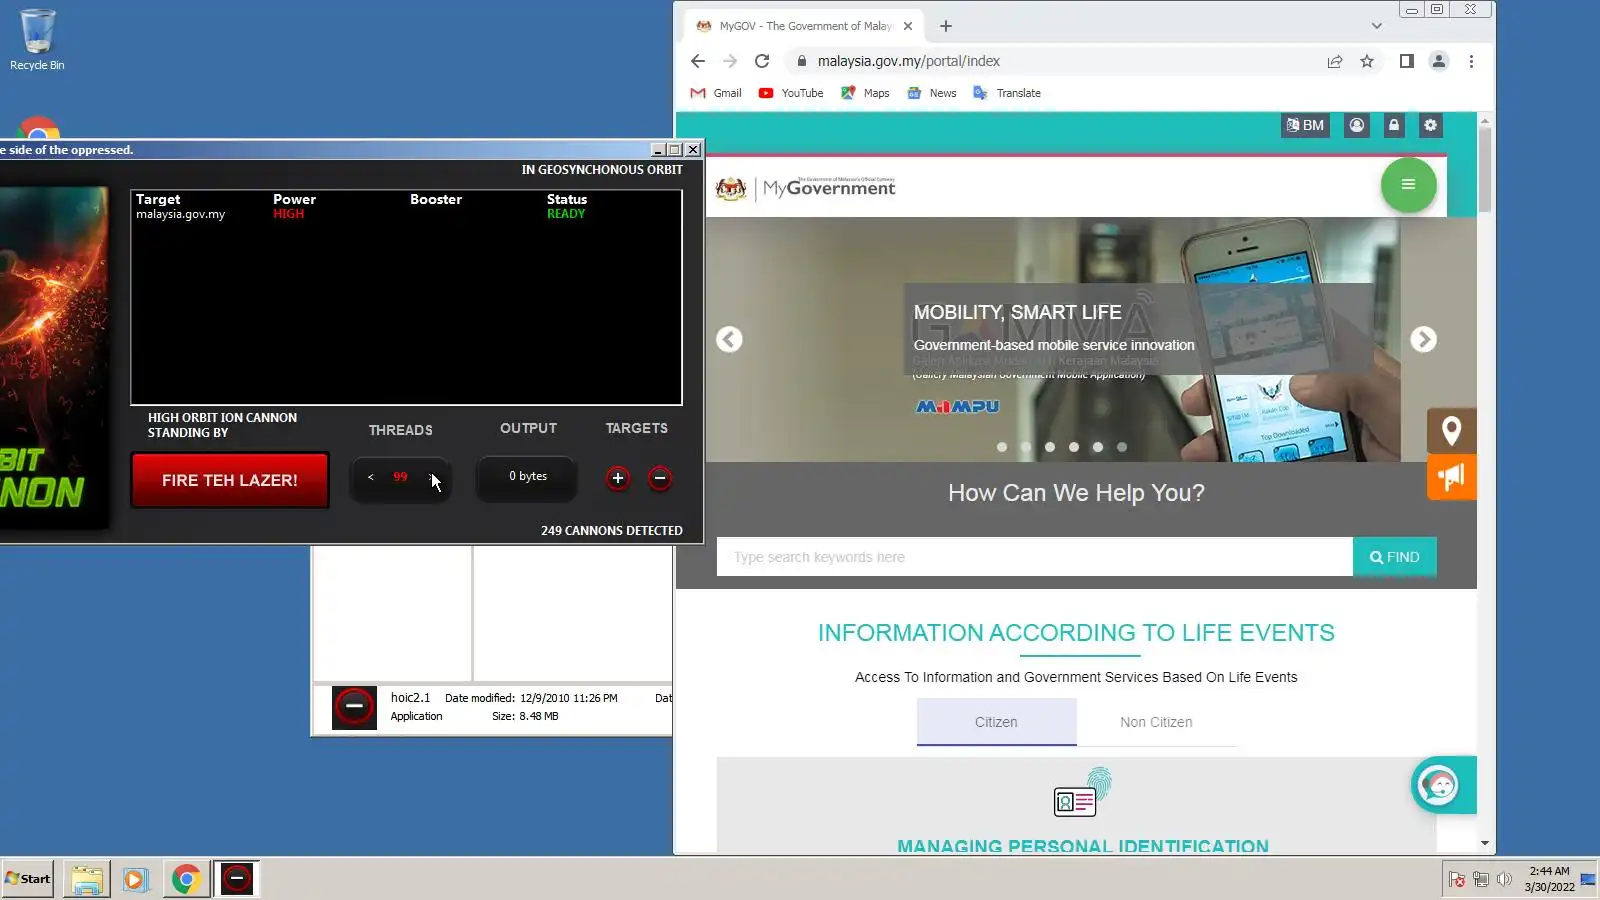This screenshot has width=1600, height=900.
Task: Close the MyGOV tab
Action: (x=908, y=26)
